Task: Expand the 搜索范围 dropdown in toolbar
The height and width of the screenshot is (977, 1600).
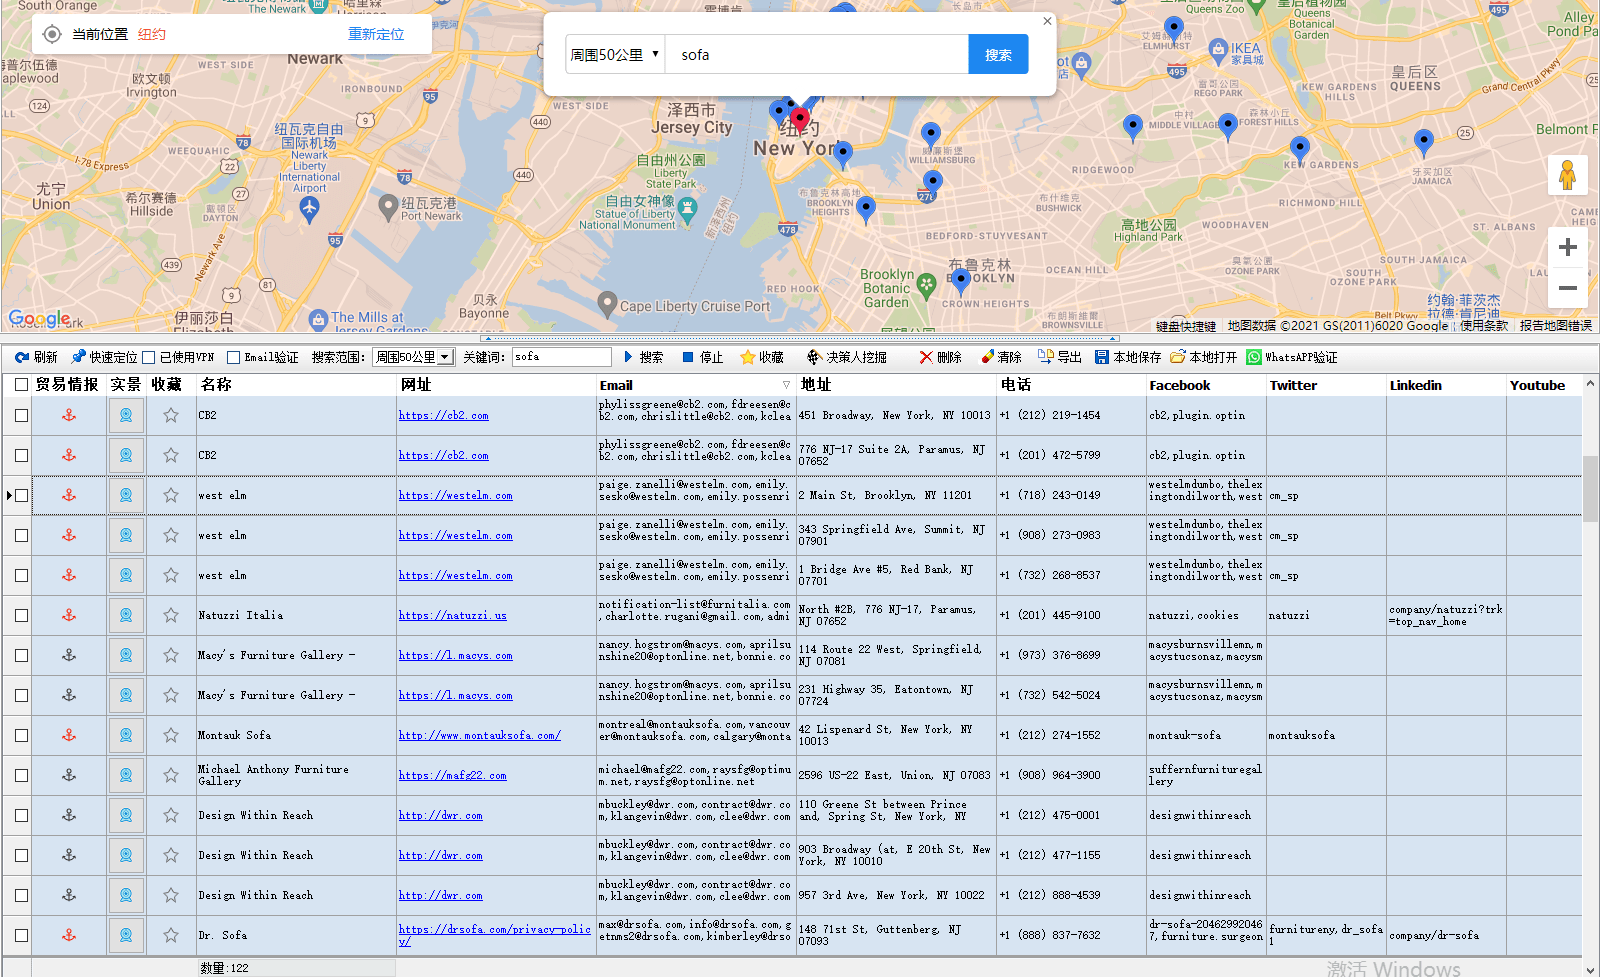Action: pyautogui.click(x=444, y=357)
